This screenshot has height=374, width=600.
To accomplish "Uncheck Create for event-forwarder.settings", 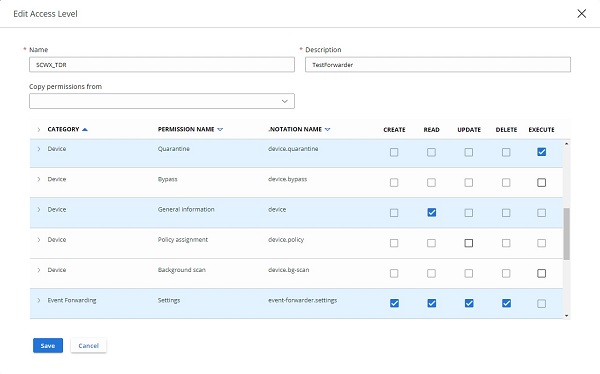I will coord(394,303).
